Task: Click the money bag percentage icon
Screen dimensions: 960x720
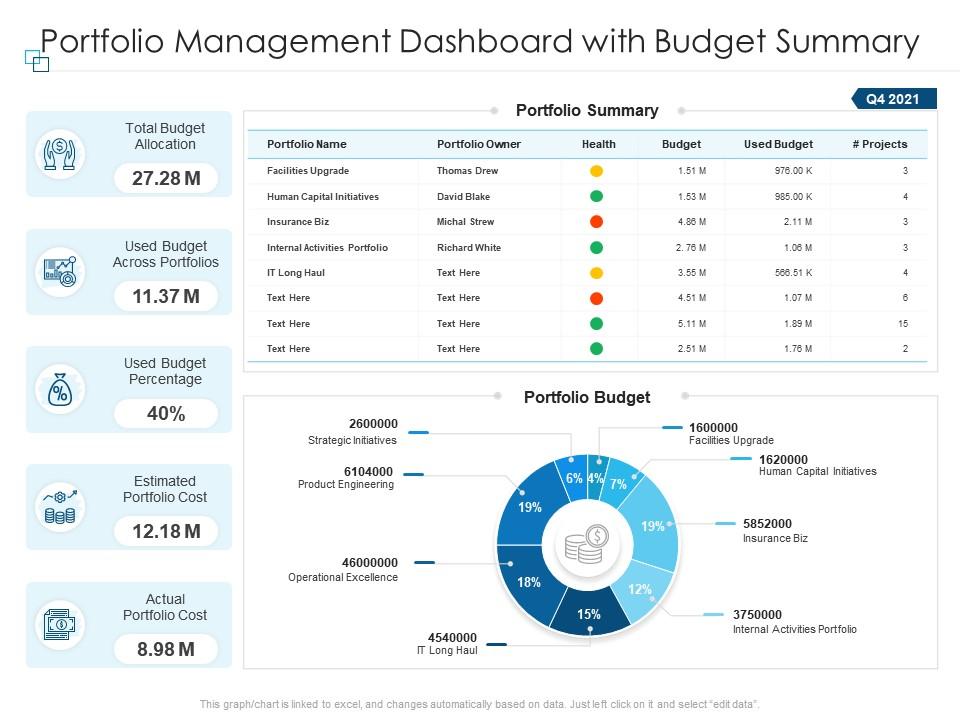Action: (58, 388)
